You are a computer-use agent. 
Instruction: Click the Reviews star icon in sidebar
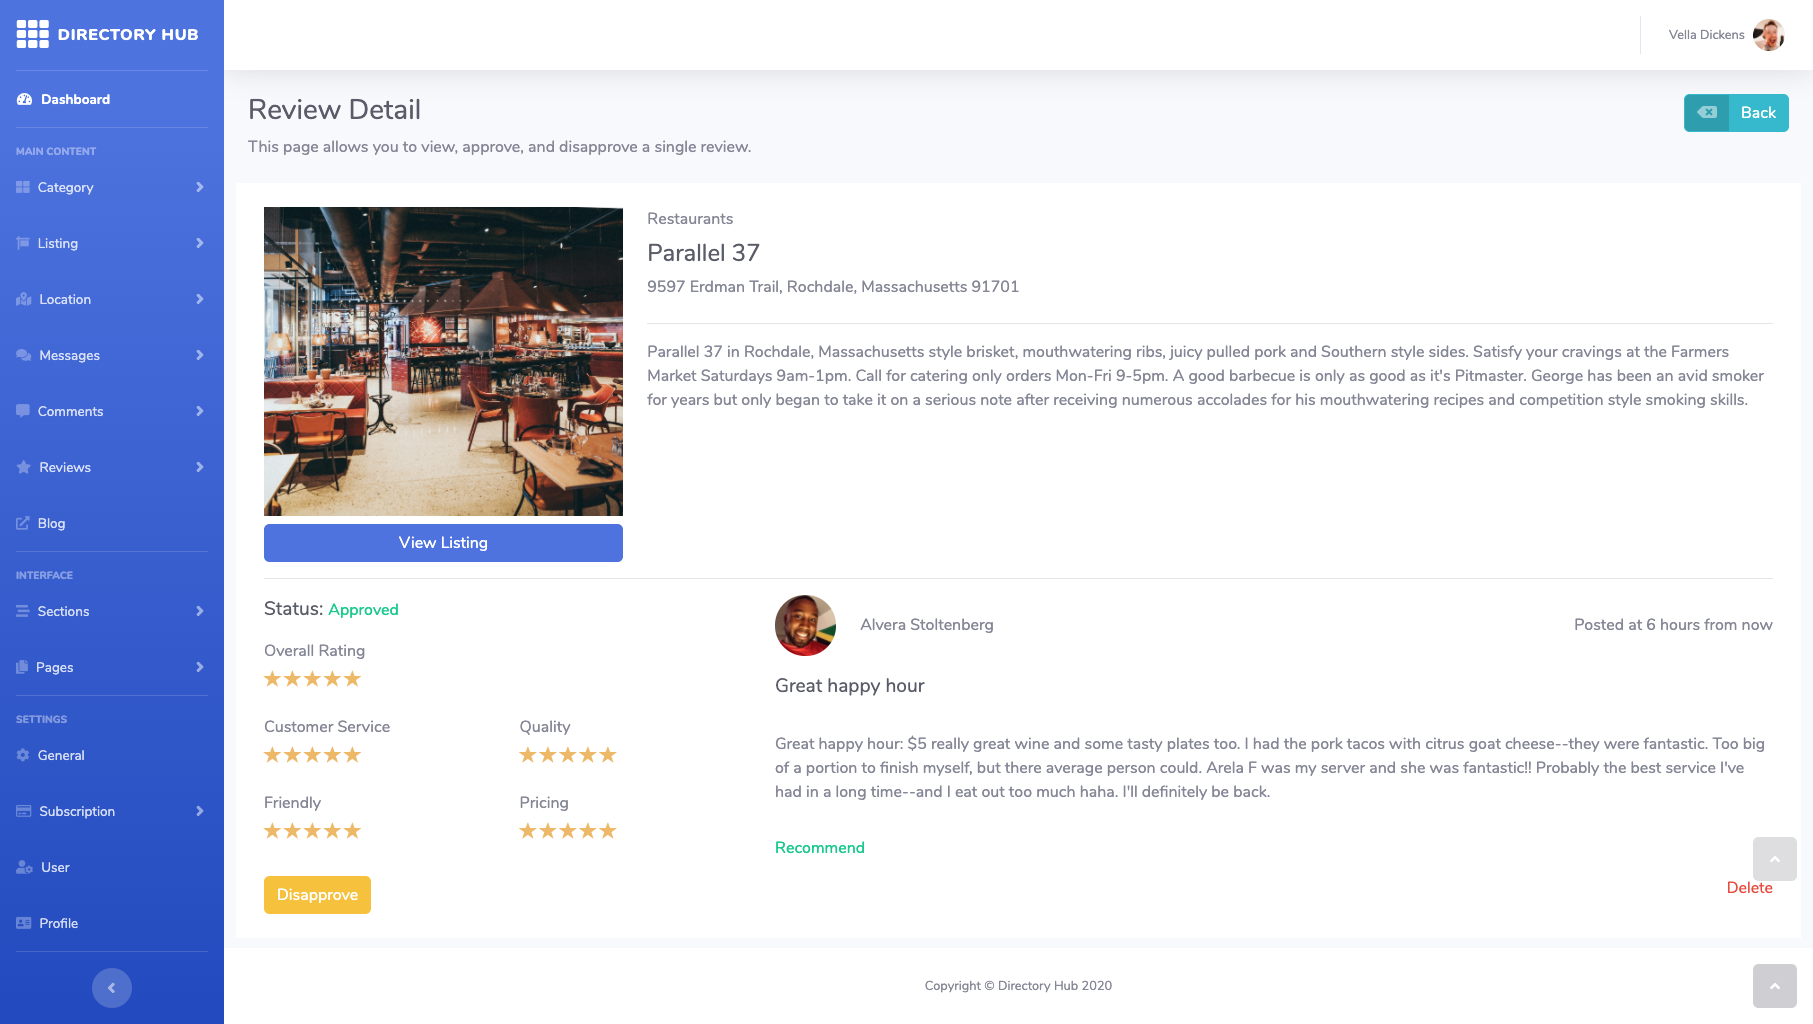pos(24,467)
